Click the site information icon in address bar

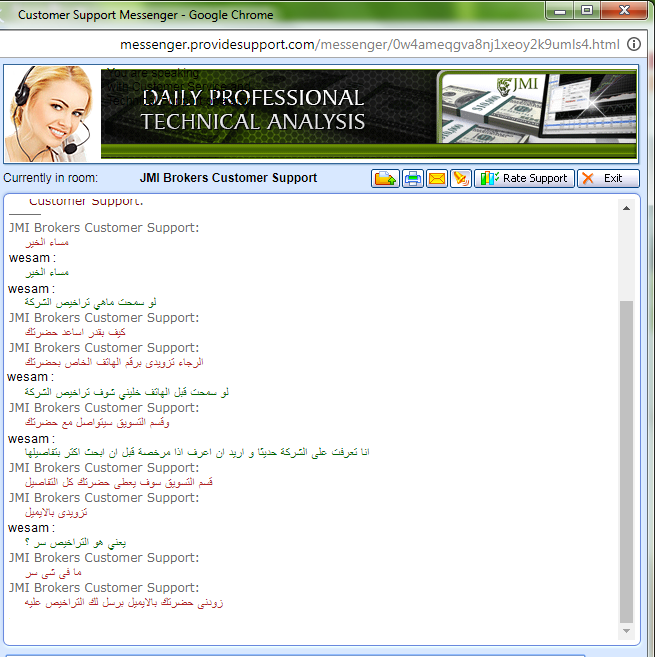click(x=634, y=44)
